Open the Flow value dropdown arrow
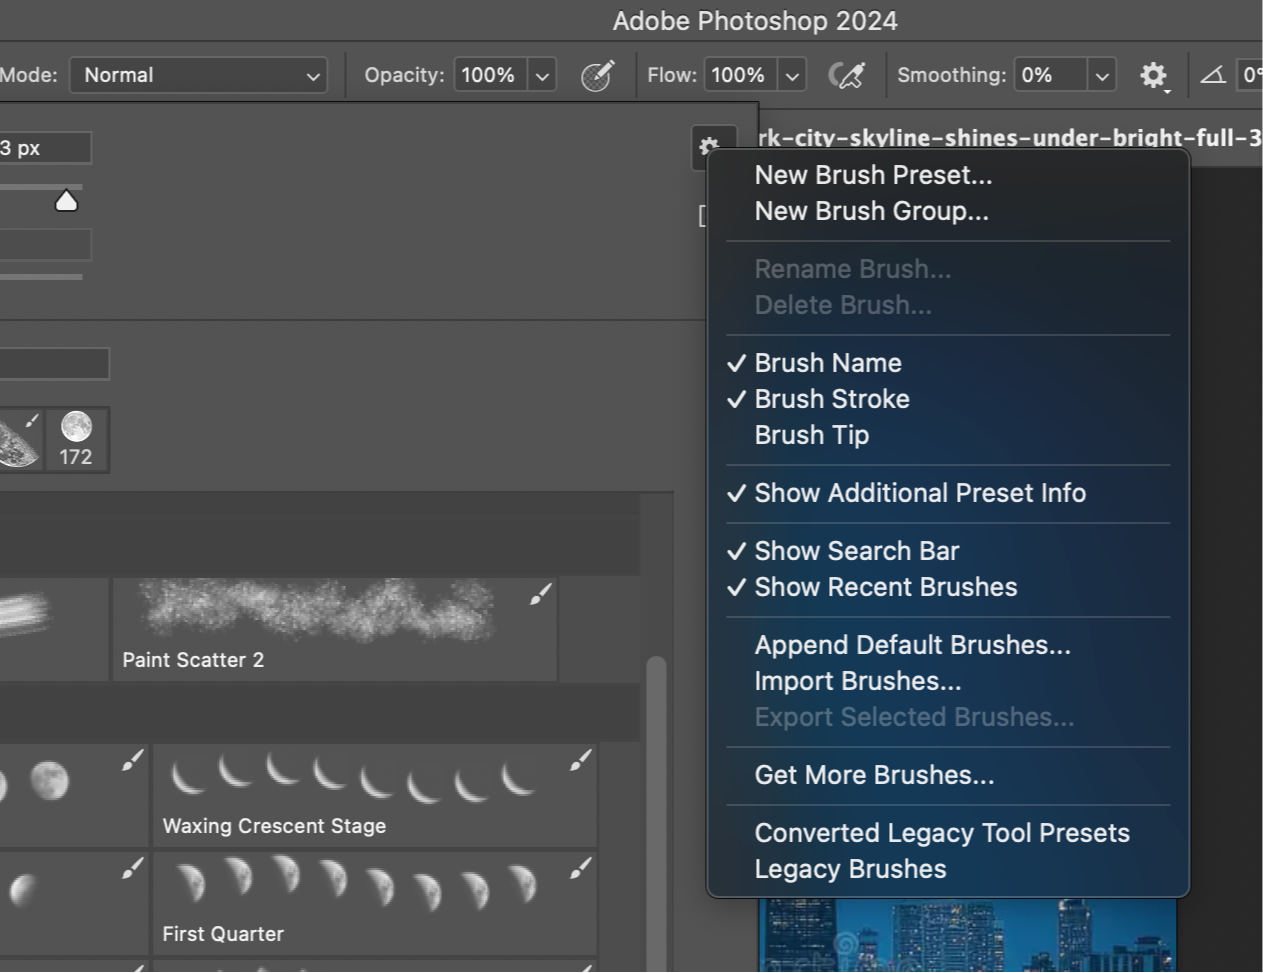The height and width of the screenshot is (973, 1263). click(792, 75)
